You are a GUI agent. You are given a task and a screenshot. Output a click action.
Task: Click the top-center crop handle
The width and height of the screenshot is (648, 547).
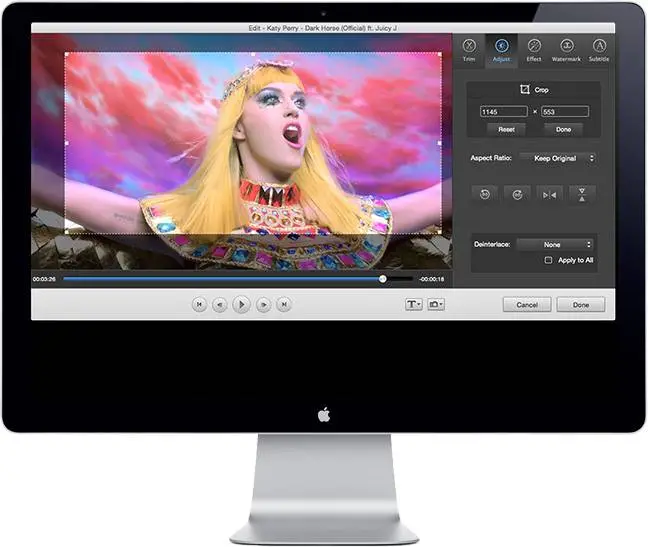253,54
